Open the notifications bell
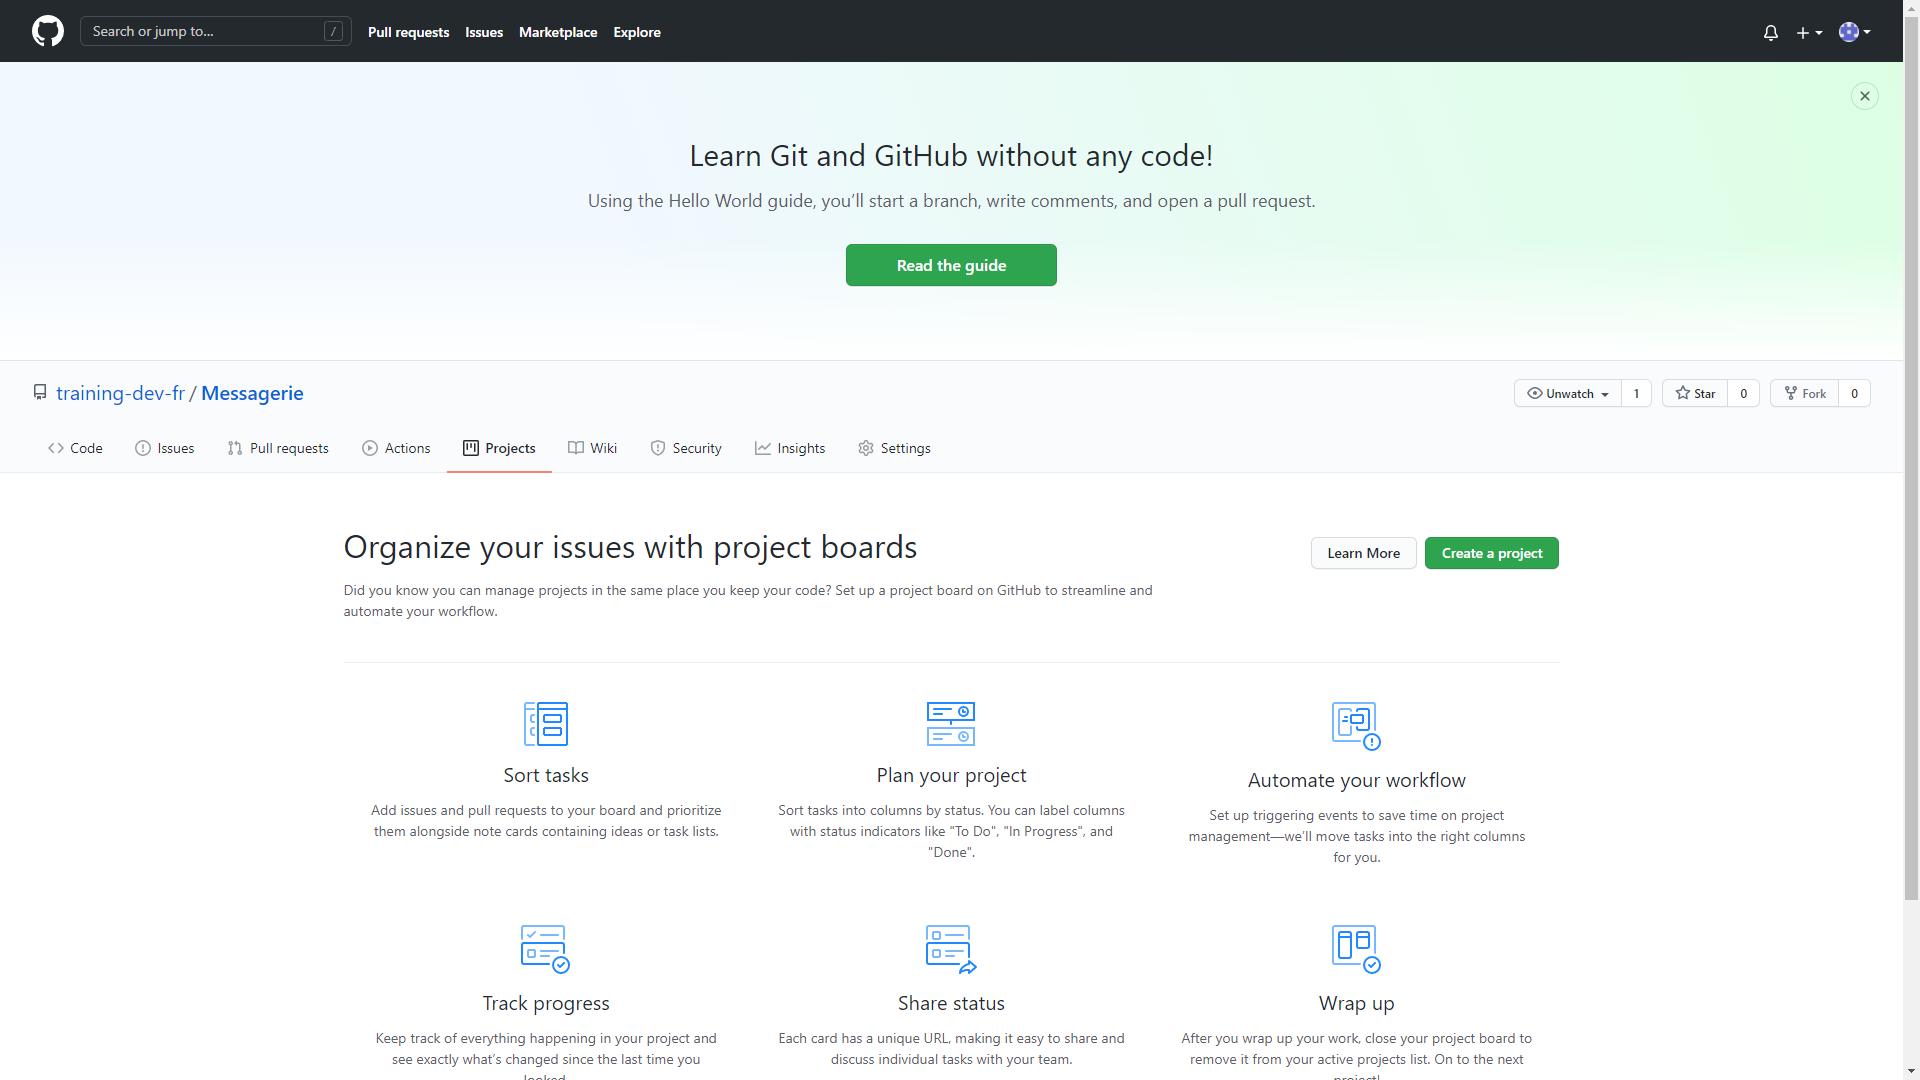The width and height of the screenshot is (1920, 1080). point(1770,32)
